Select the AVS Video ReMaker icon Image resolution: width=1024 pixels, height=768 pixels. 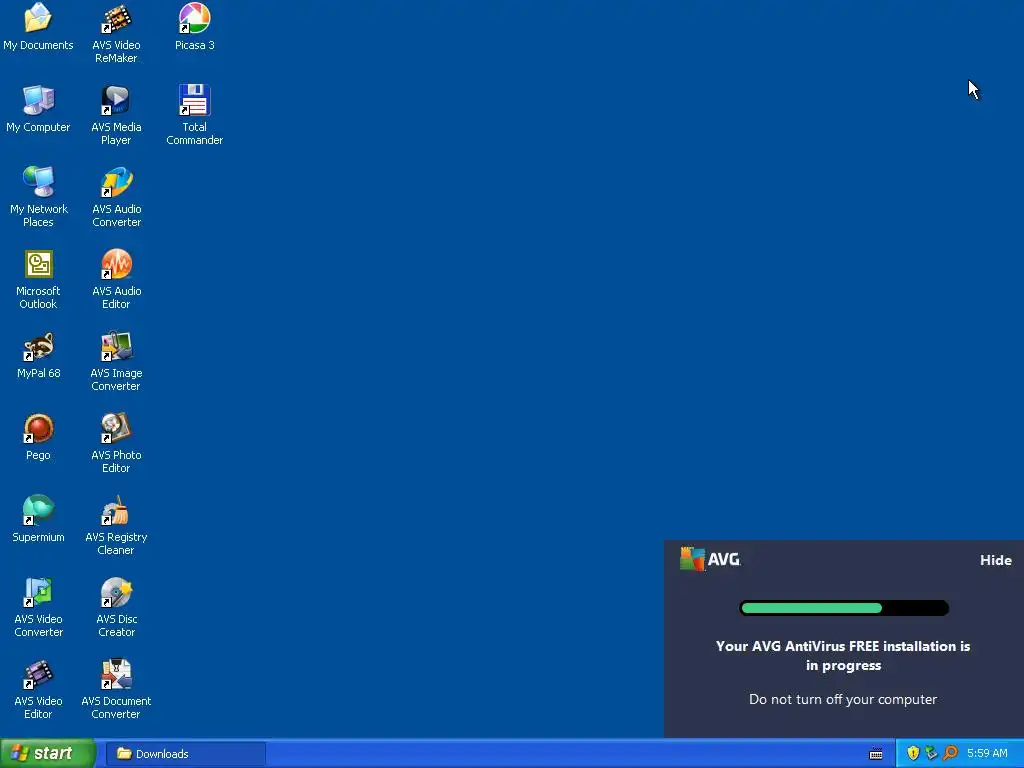[x=116, y=34]
